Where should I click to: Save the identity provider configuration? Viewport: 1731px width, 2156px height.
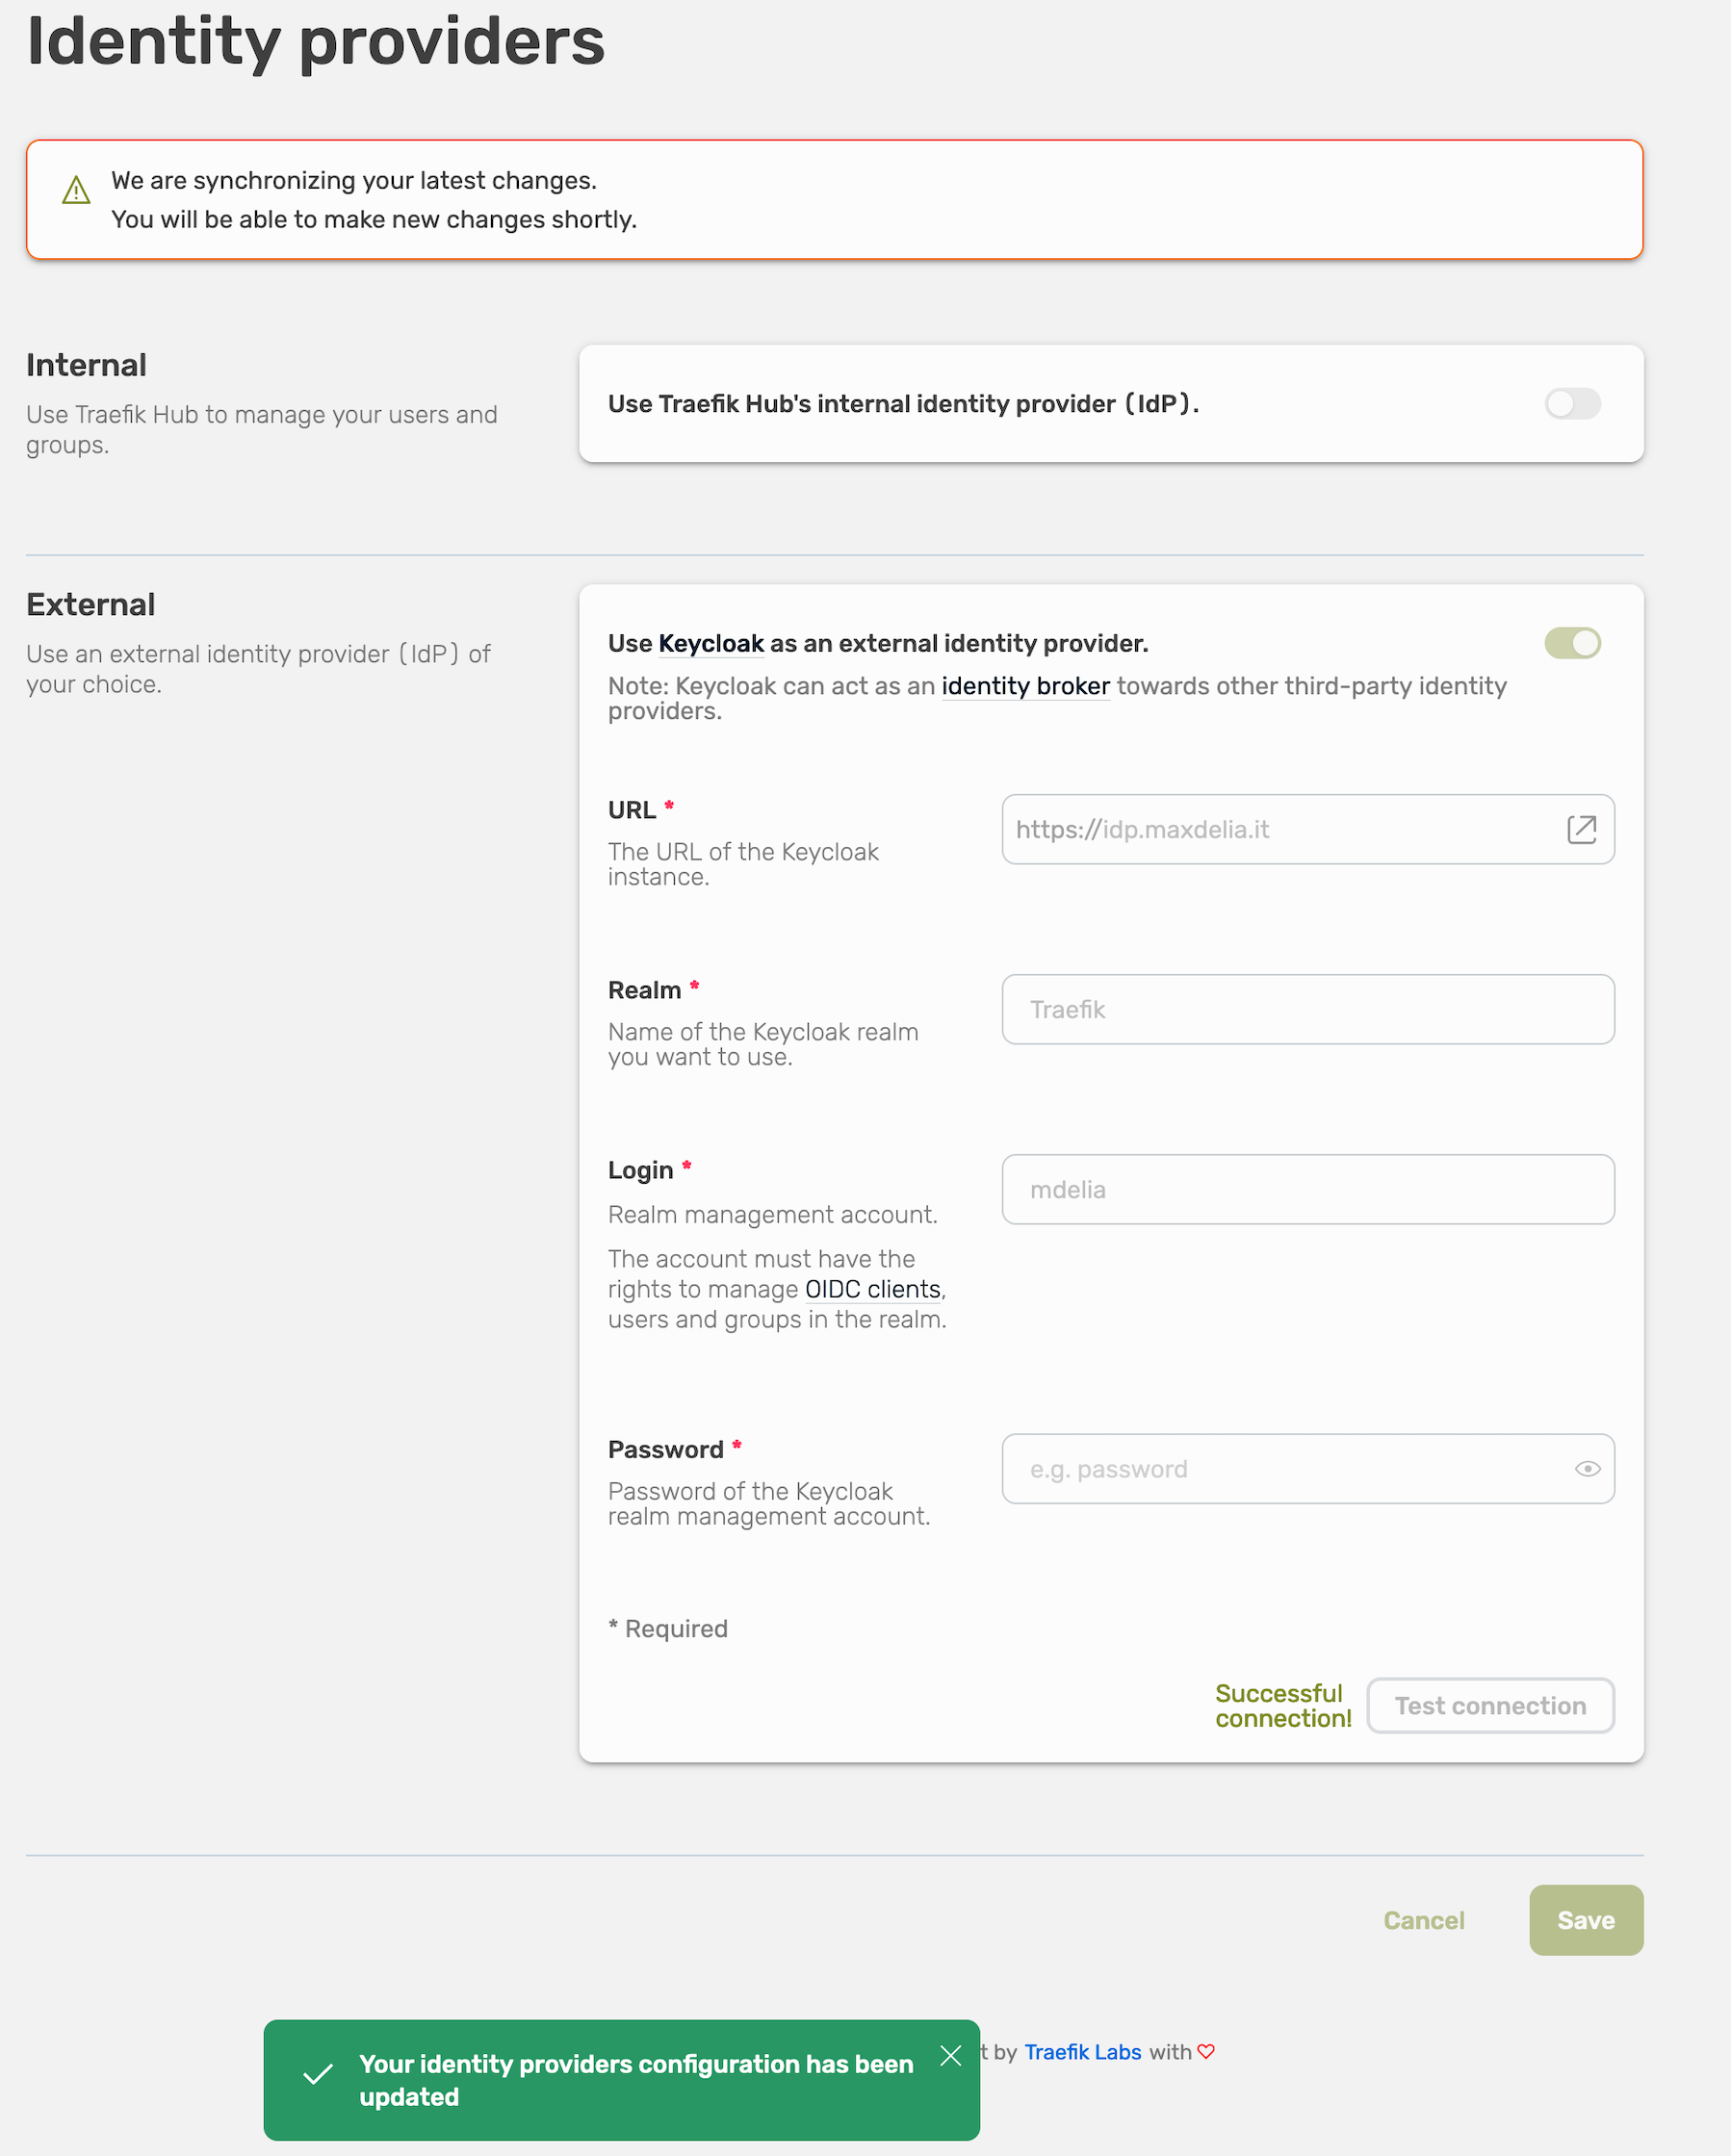click(x=1585, y=1920)
